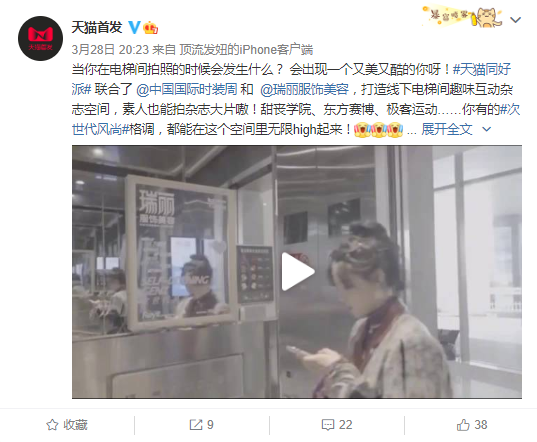
Task: Open the post options chevron menu
Action: (x=515, y=20)
